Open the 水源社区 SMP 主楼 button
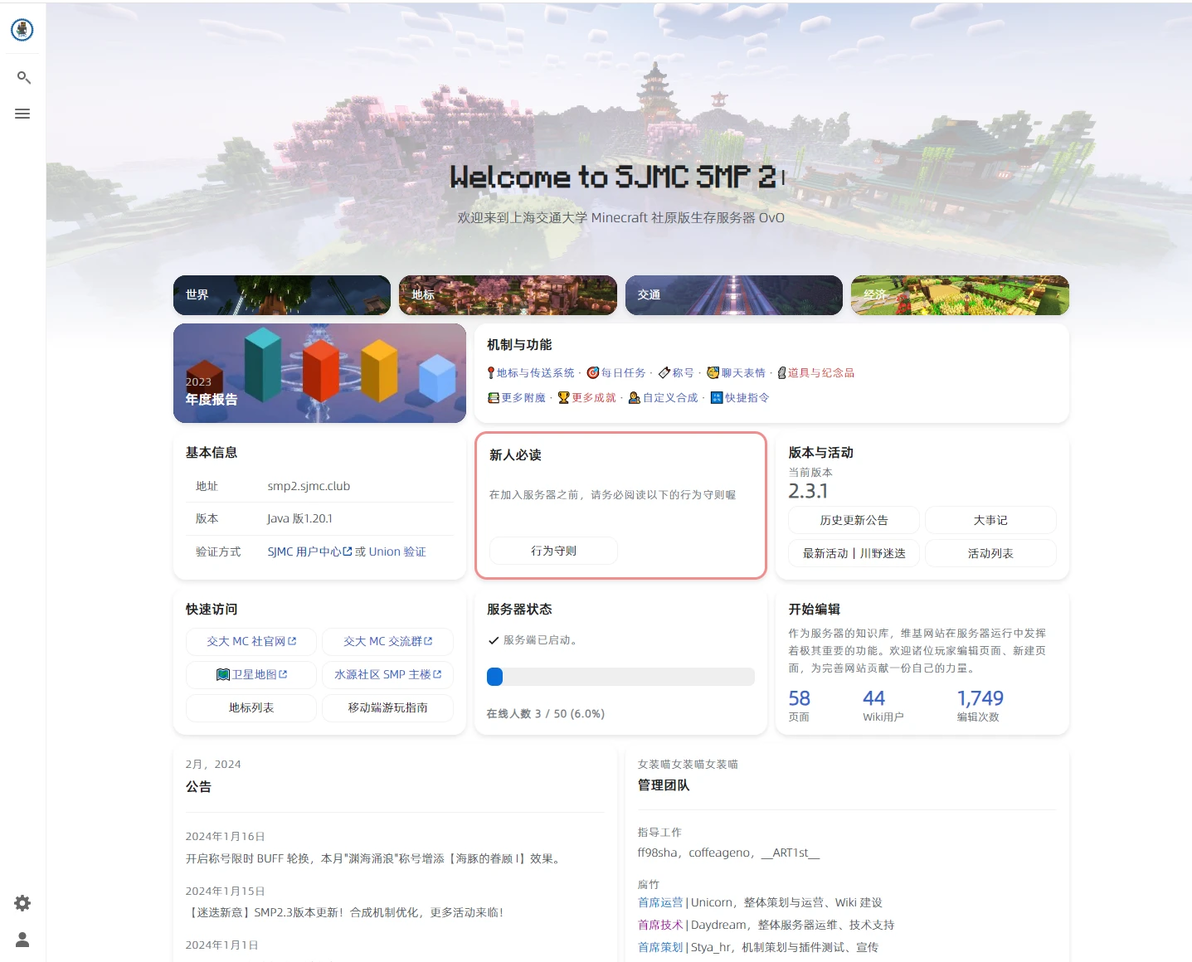This screenshot has width=1192, height=962. tap(388, 675)
